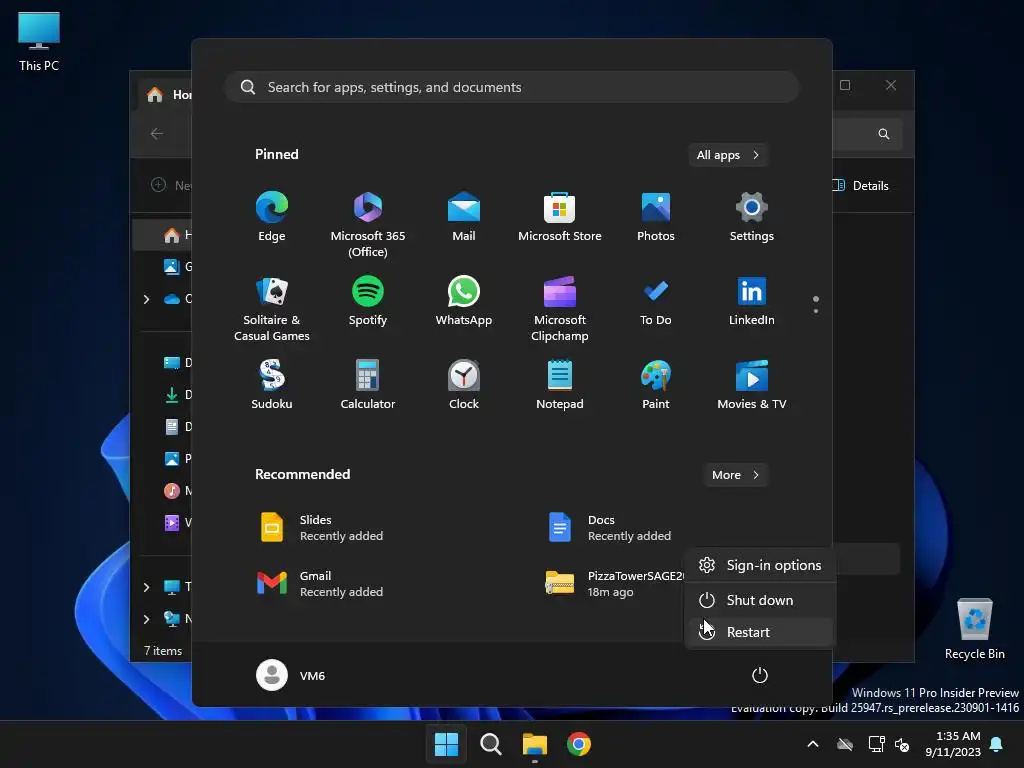Launch the Photos app
Viewport: 1024px width, 768px height.
656,217
